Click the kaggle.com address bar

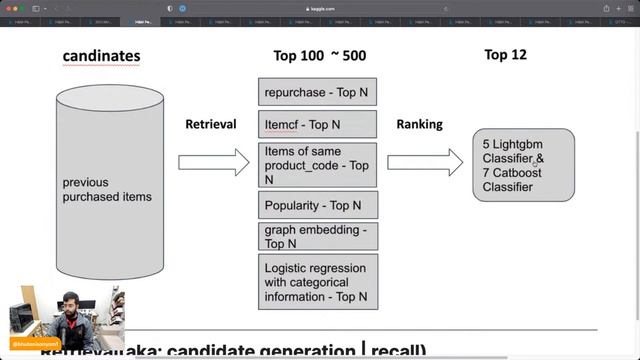tap(320, 9)
